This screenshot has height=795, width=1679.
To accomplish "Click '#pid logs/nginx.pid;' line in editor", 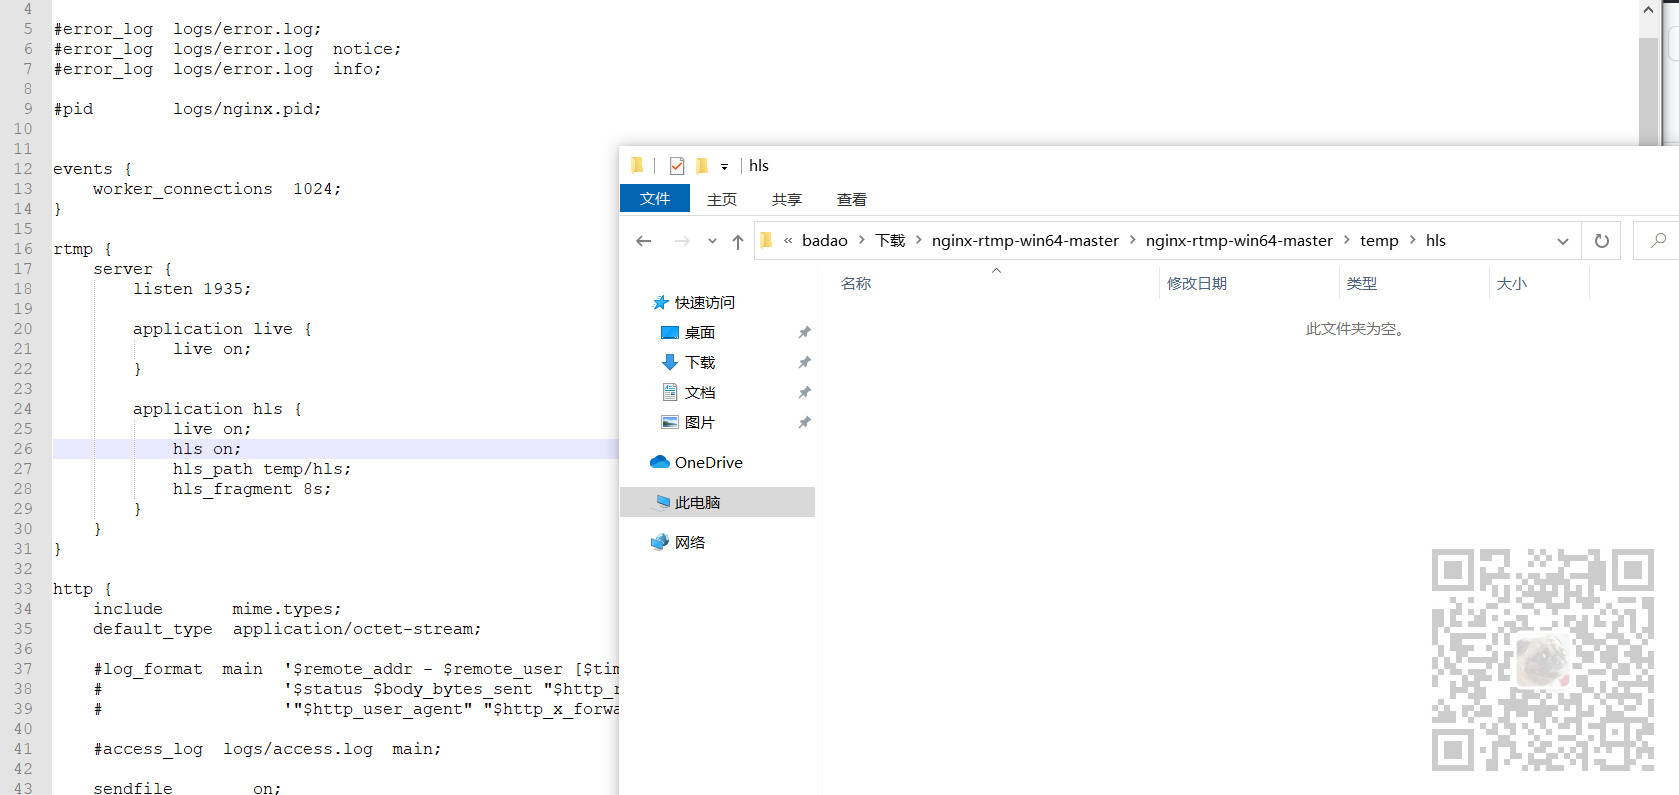I will coord(187,109).
